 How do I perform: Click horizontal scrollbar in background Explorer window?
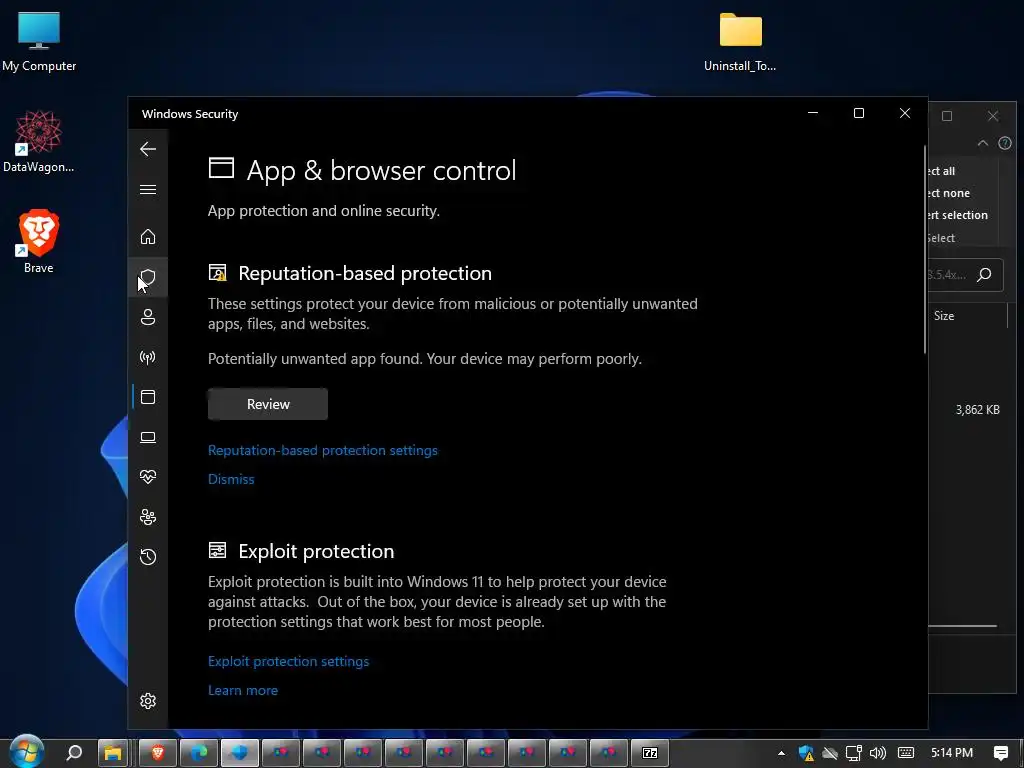pyautogui.click(x=963, y=626)
